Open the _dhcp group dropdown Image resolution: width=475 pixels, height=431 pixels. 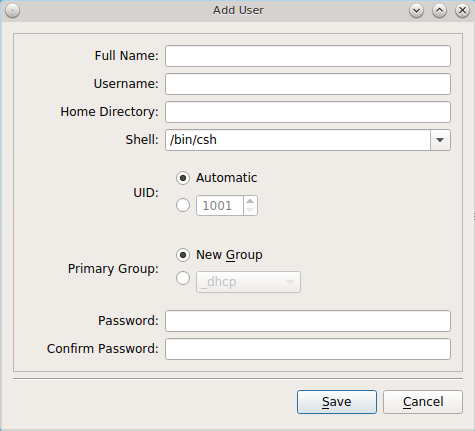click(x=248, y=282)
